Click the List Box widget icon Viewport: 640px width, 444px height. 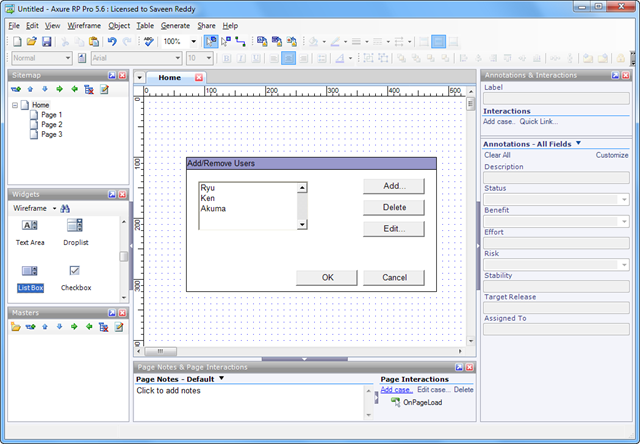pyautogui.click(x=30, y=271)
